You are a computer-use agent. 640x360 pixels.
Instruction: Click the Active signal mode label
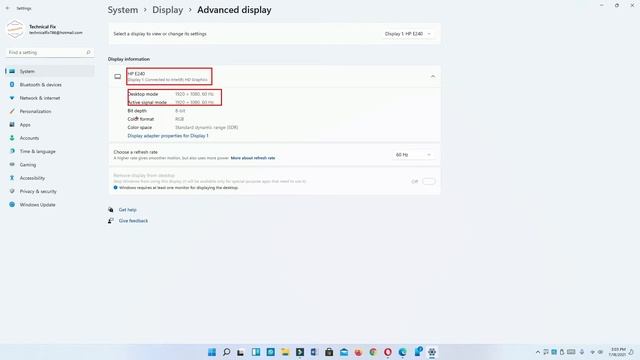(x=147, y=102)
